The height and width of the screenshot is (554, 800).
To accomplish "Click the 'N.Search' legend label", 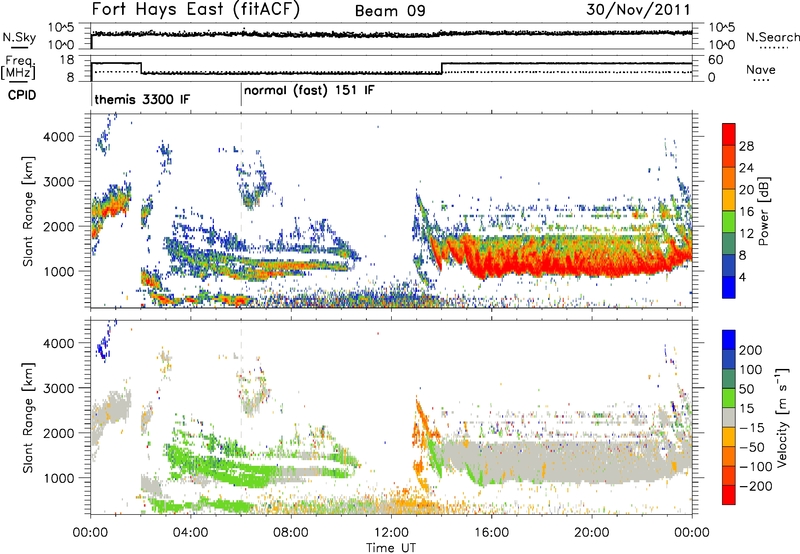I will pyautogui.click(x=772, y=37).
